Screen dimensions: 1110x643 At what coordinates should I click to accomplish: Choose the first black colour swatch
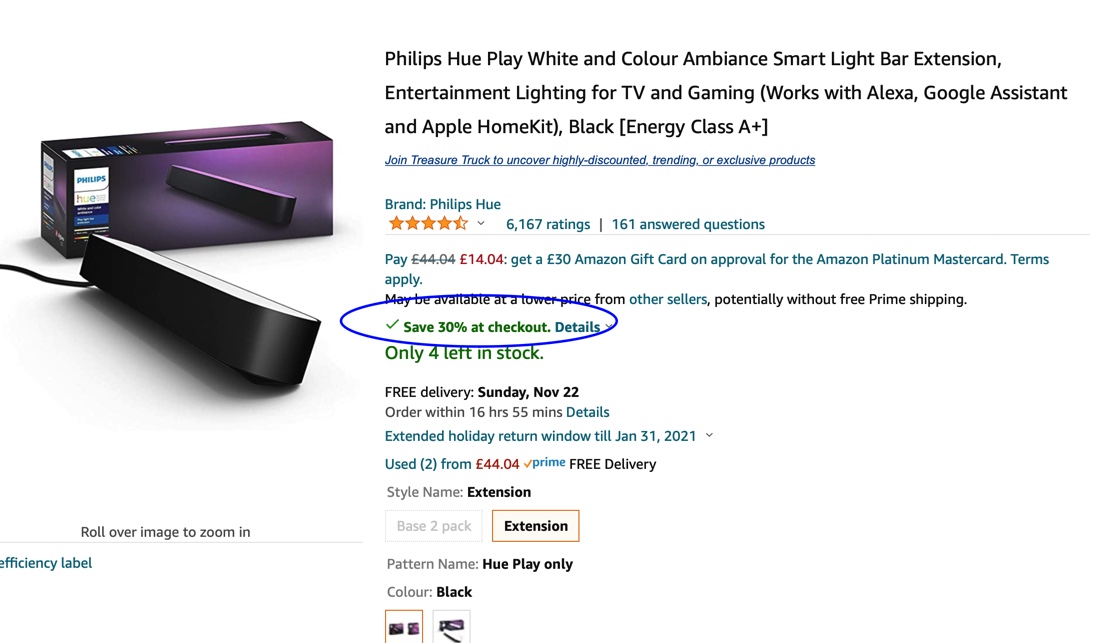[x=404, y=627]
